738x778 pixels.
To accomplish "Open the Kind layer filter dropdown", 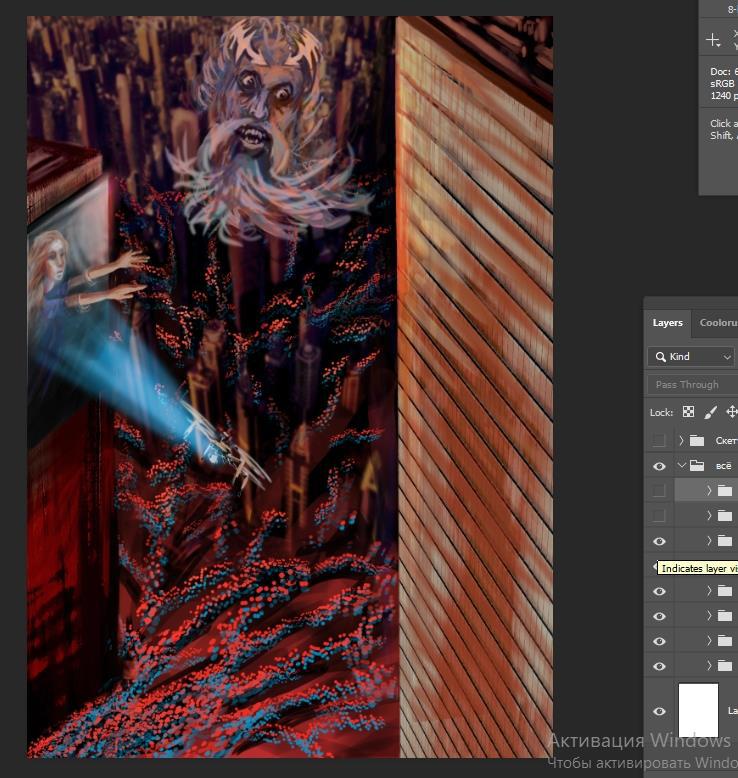I will click(x=691, y=356).
